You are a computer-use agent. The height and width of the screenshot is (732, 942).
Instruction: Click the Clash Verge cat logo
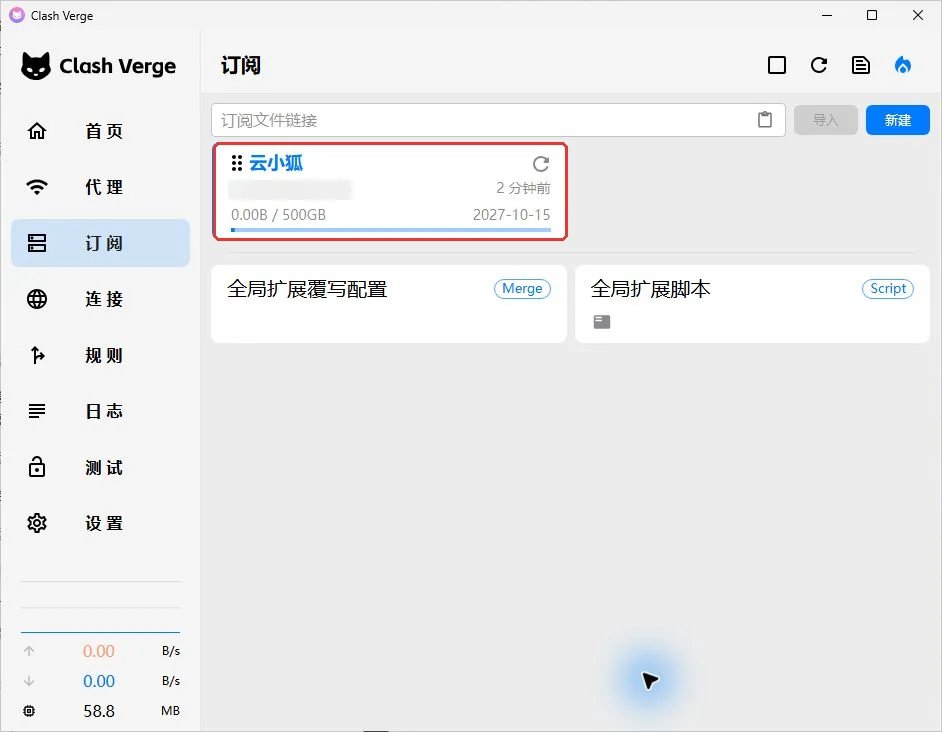click(36, 66)
